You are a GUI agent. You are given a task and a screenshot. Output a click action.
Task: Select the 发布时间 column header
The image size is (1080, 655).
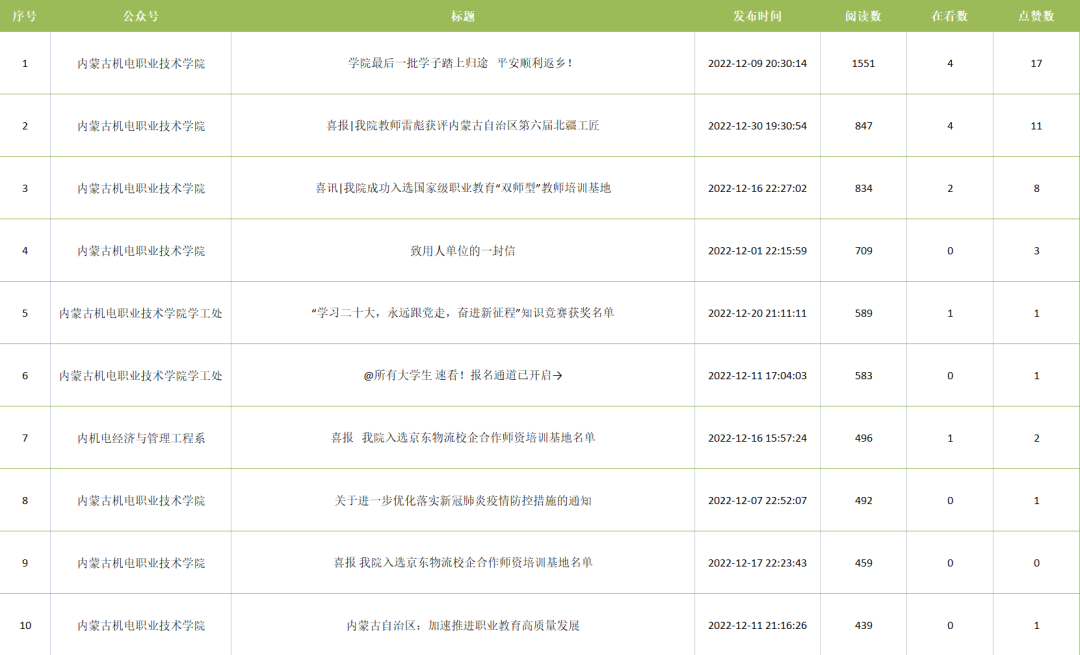click(x=757, y=16)
